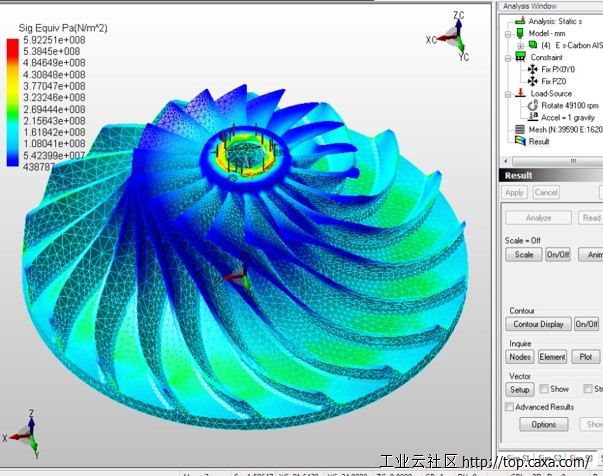603x476 pixels.
Task: Collapse the Load-Source tree node
Action: 508,94
